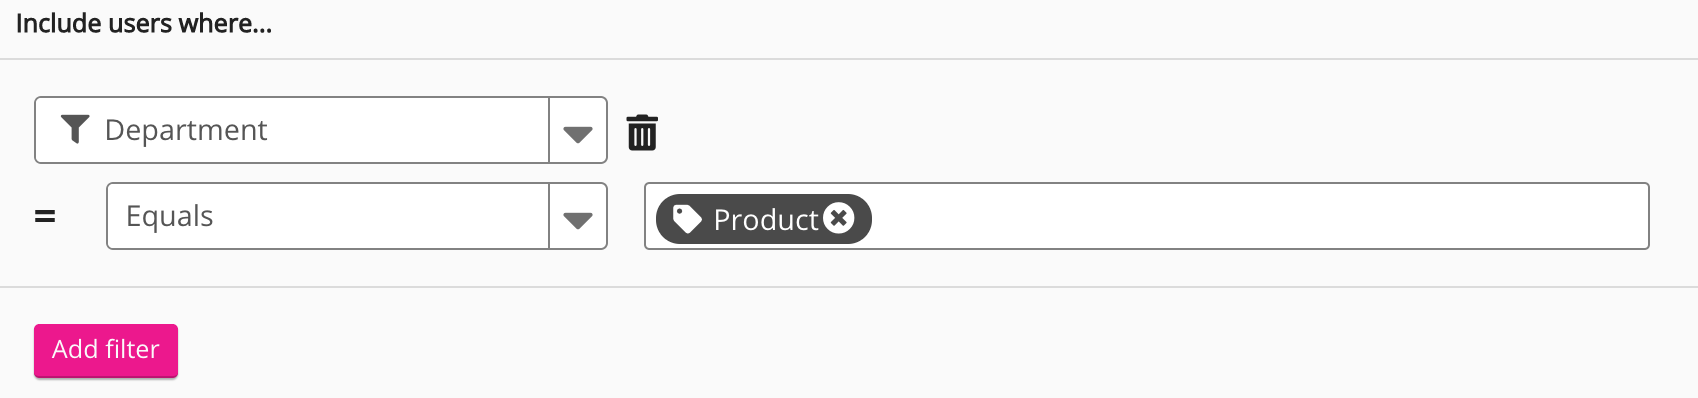Image resolution: width=1698 pixels, height=398 pixels.
Task: Open the Department field arrow
Action: [578, 130]
